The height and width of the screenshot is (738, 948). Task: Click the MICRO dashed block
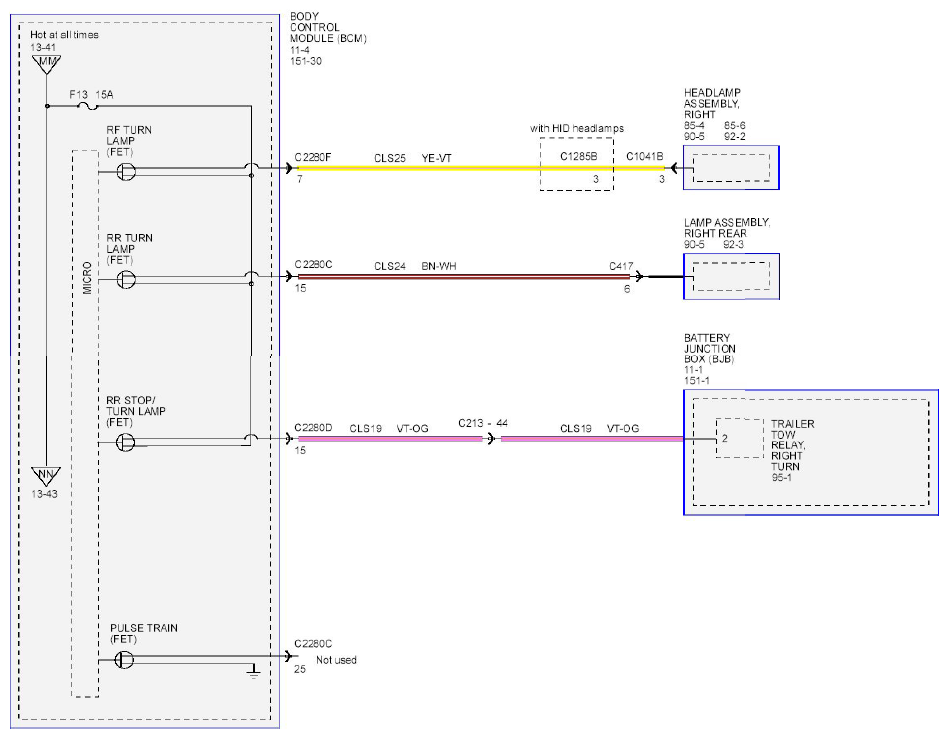coord(85,424)
